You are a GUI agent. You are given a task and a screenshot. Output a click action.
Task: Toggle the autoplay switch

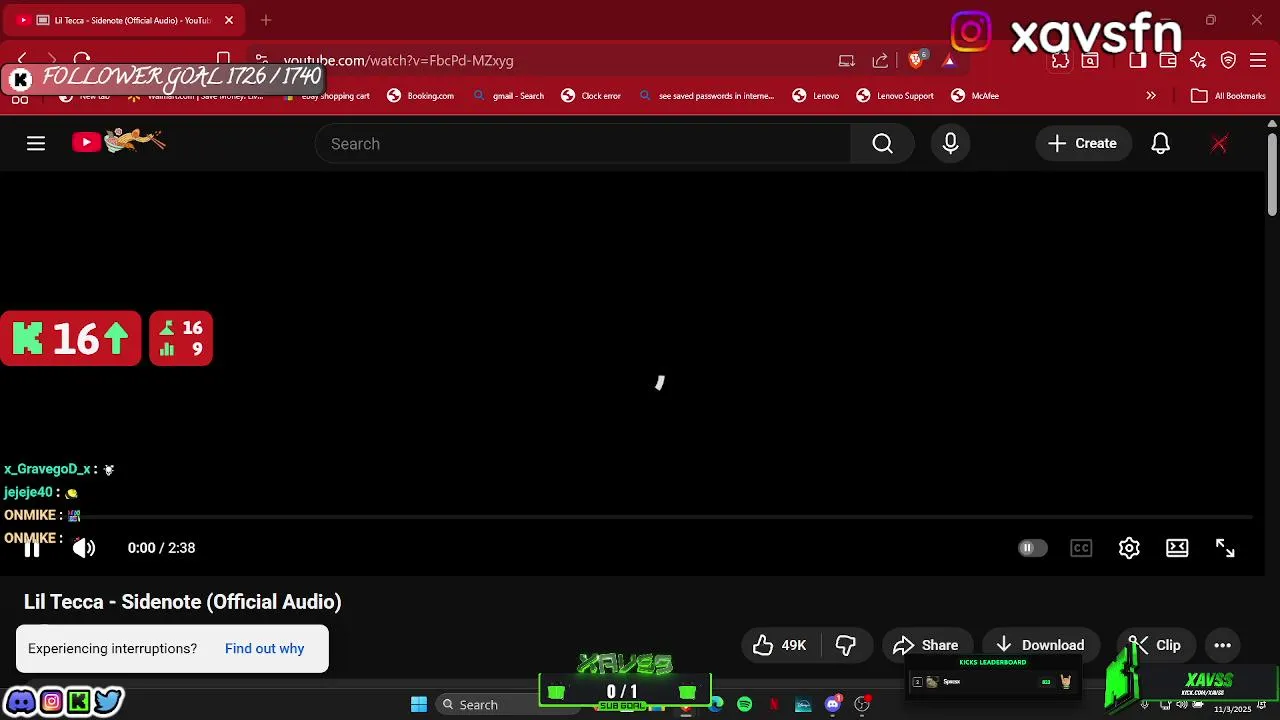click(x=1032, y=548)
